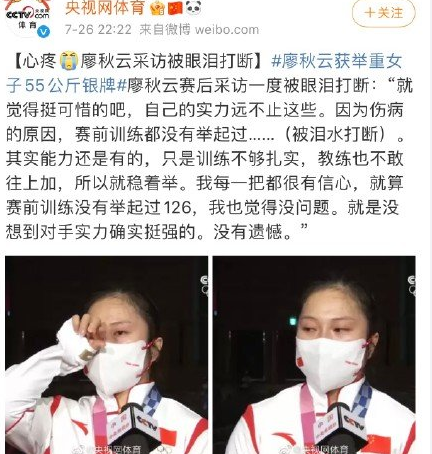
Task: Open the 来自微博 weibo.com source link
Action: 199,30
